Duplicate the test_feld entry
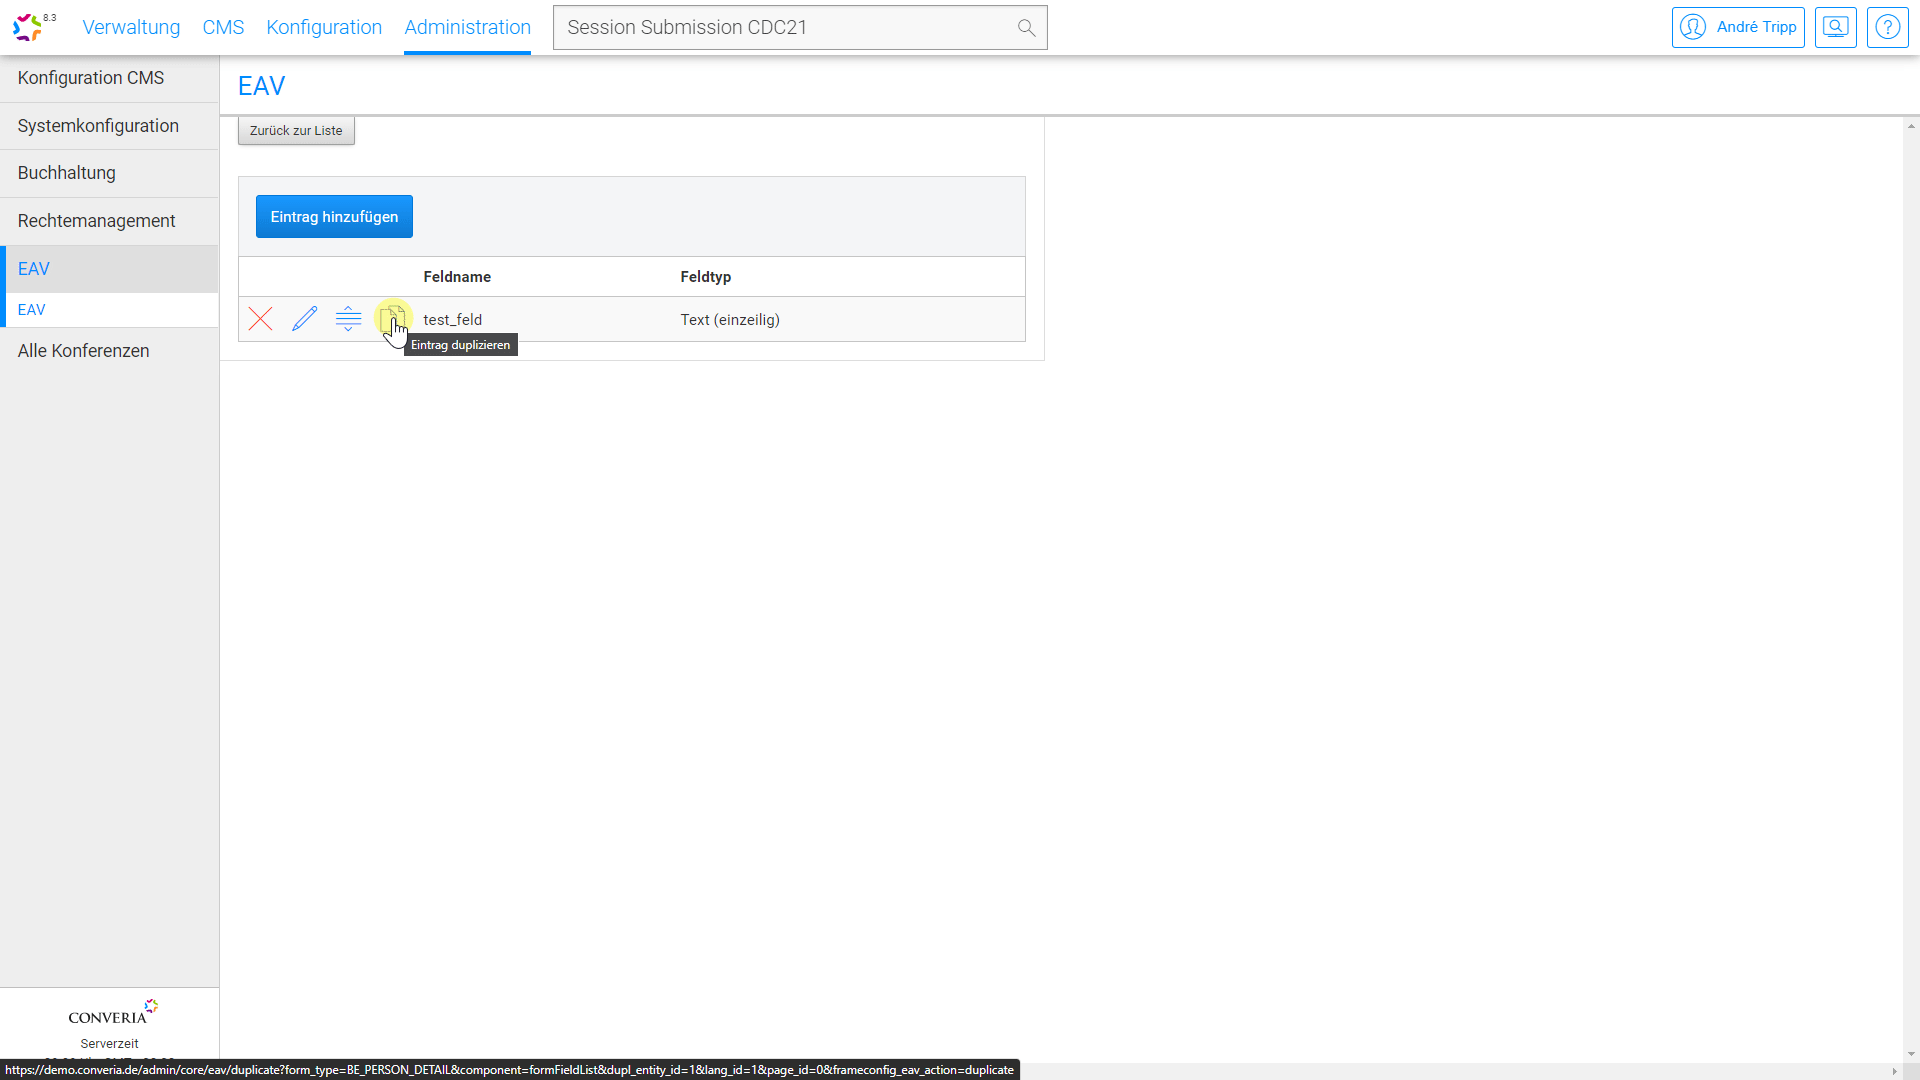 [391, 319]
